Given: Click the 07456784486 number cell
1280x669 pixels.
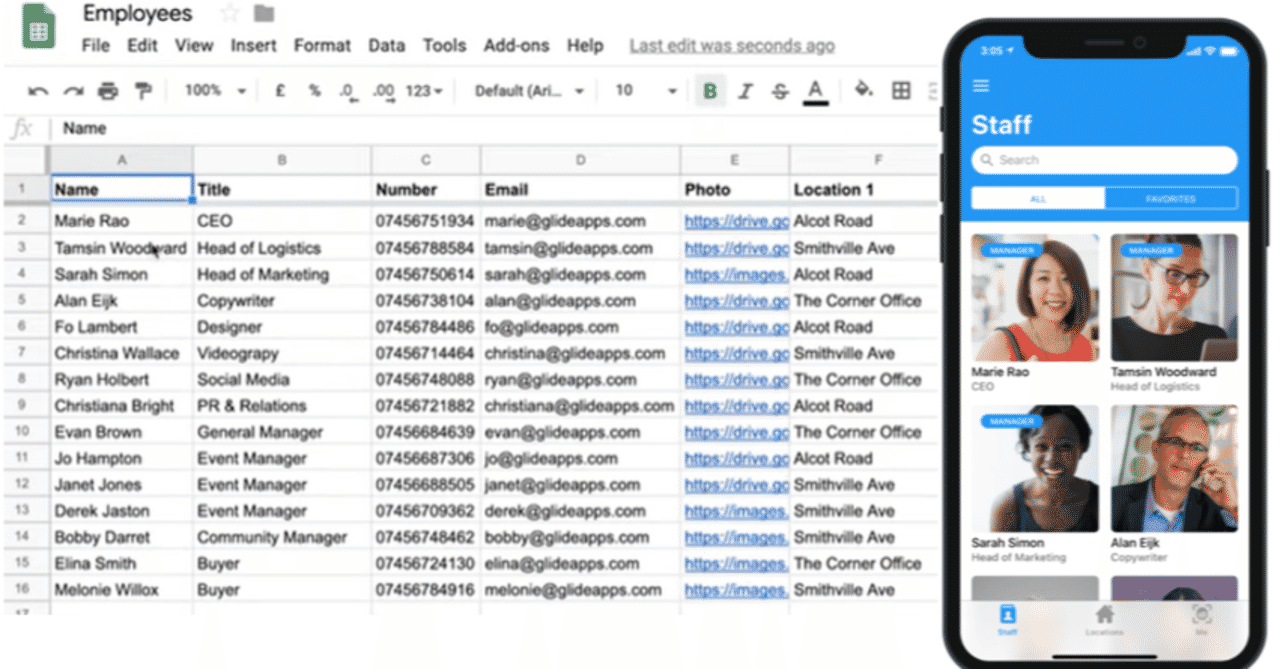Looking at the screenshot, I should [426, 327].
